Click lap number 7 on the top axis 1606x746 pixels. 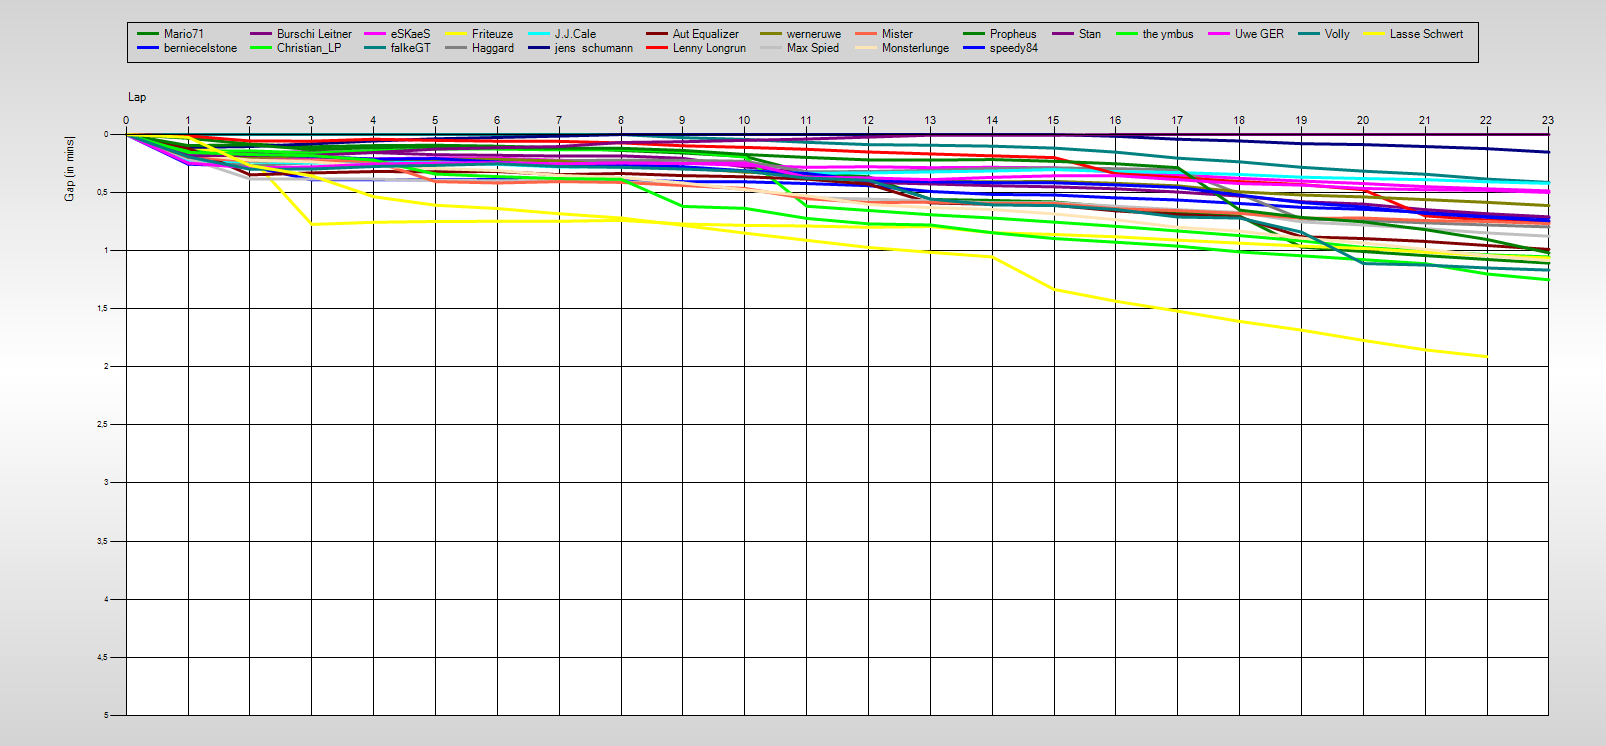(559, 120)
